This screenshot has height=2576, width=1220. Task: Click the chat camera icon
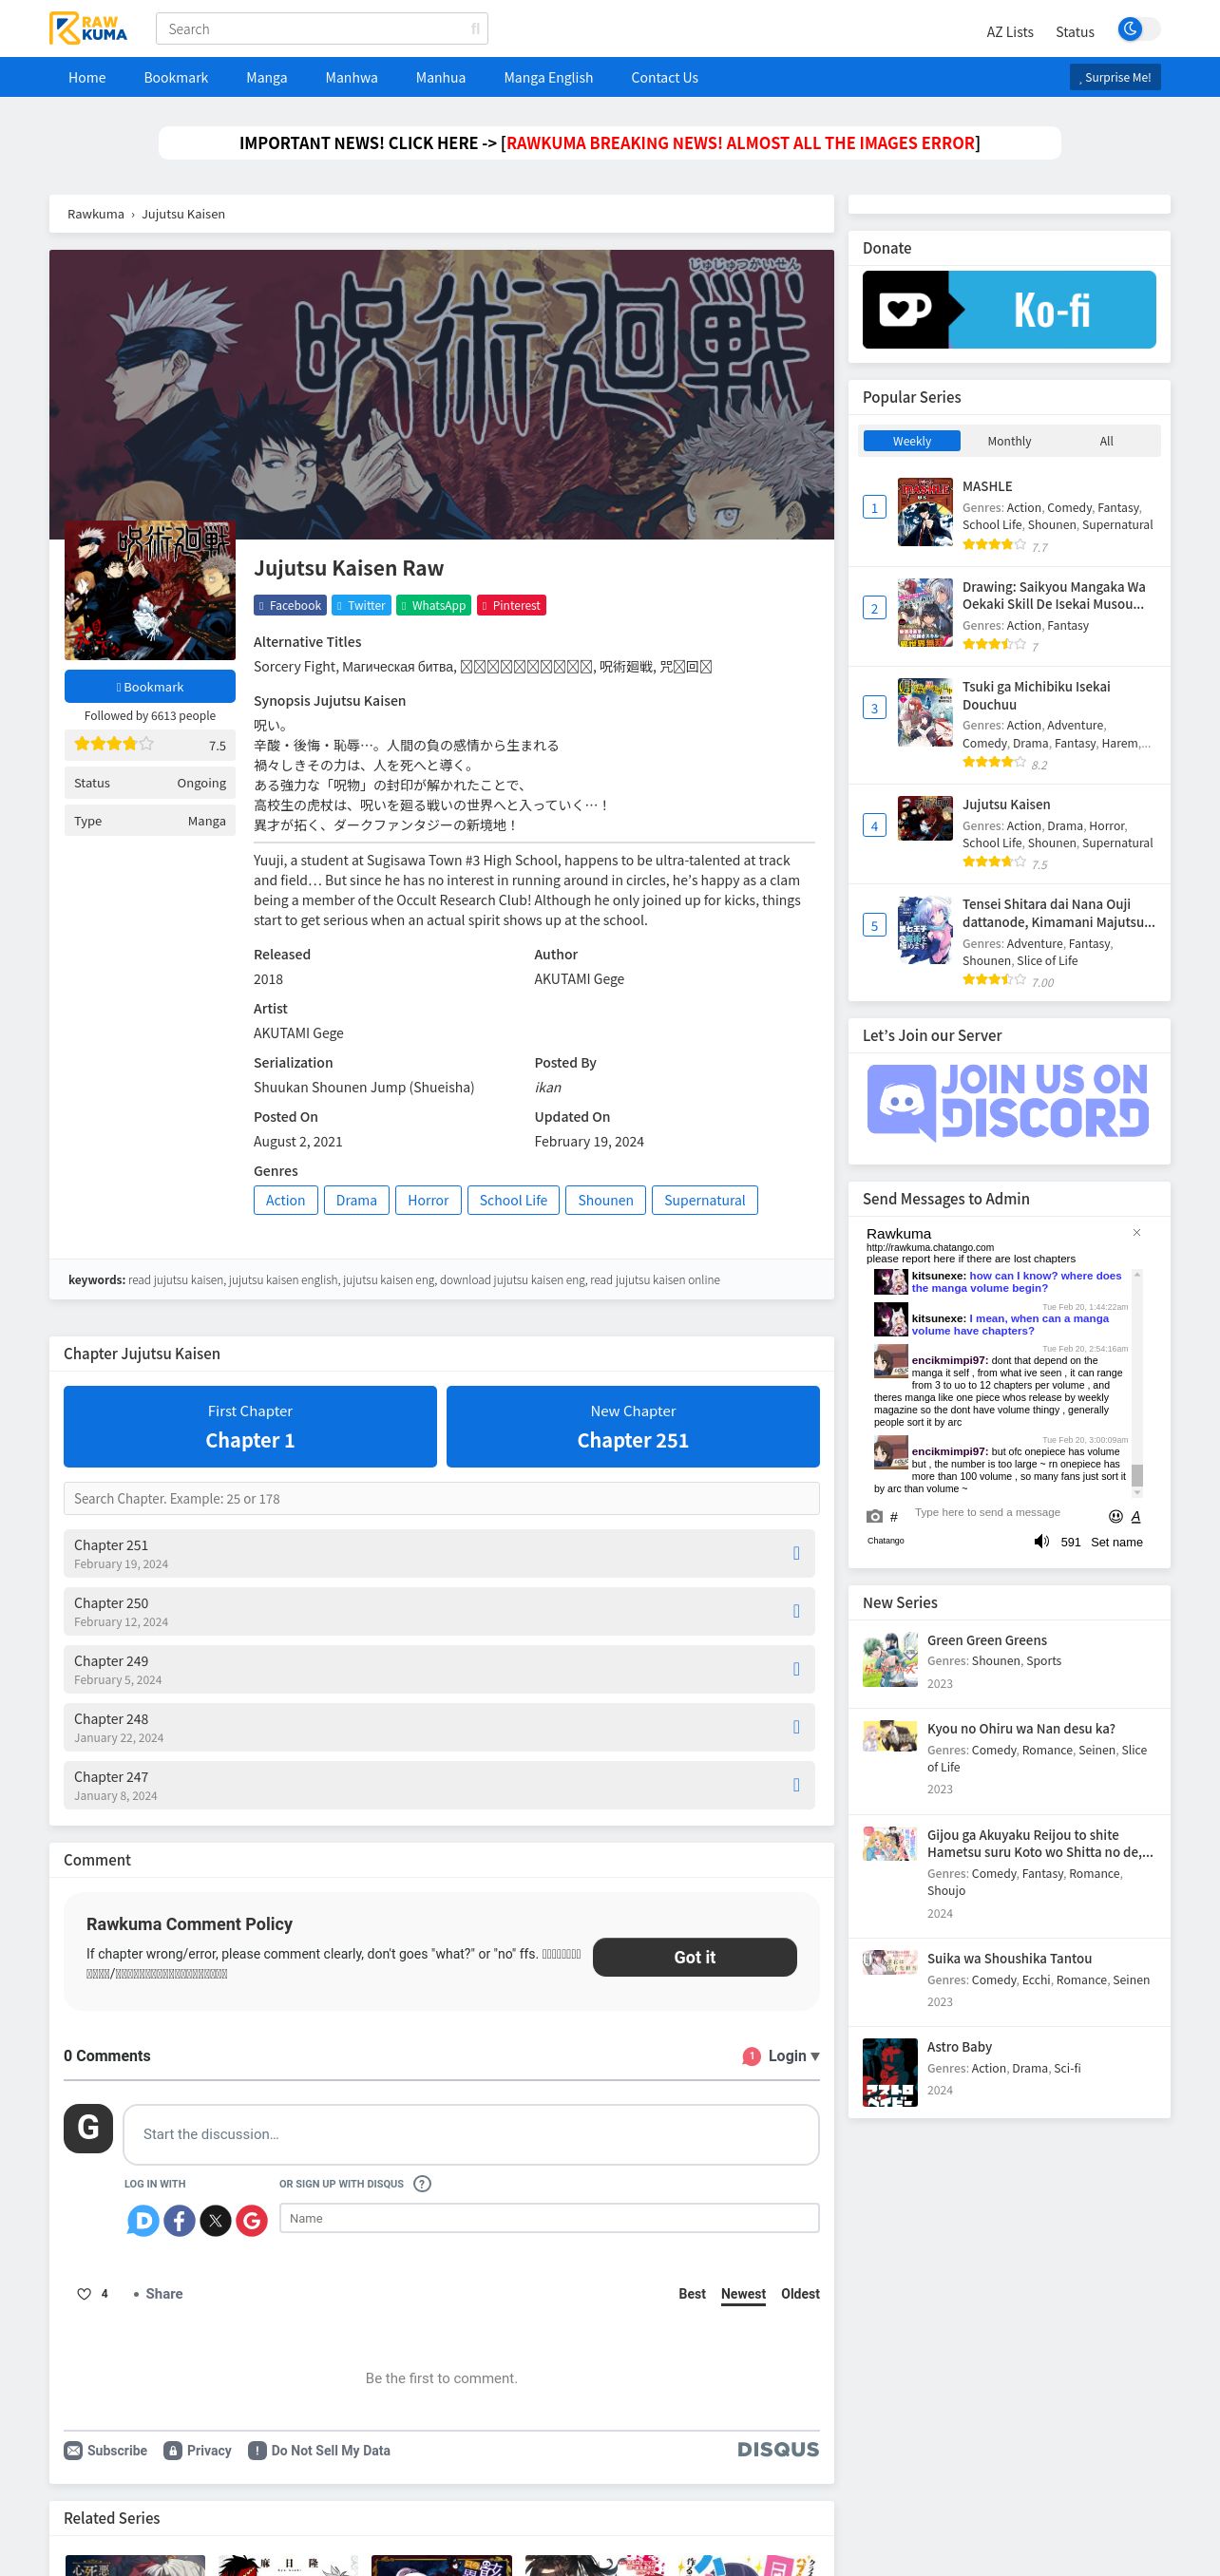point(874,1516)
